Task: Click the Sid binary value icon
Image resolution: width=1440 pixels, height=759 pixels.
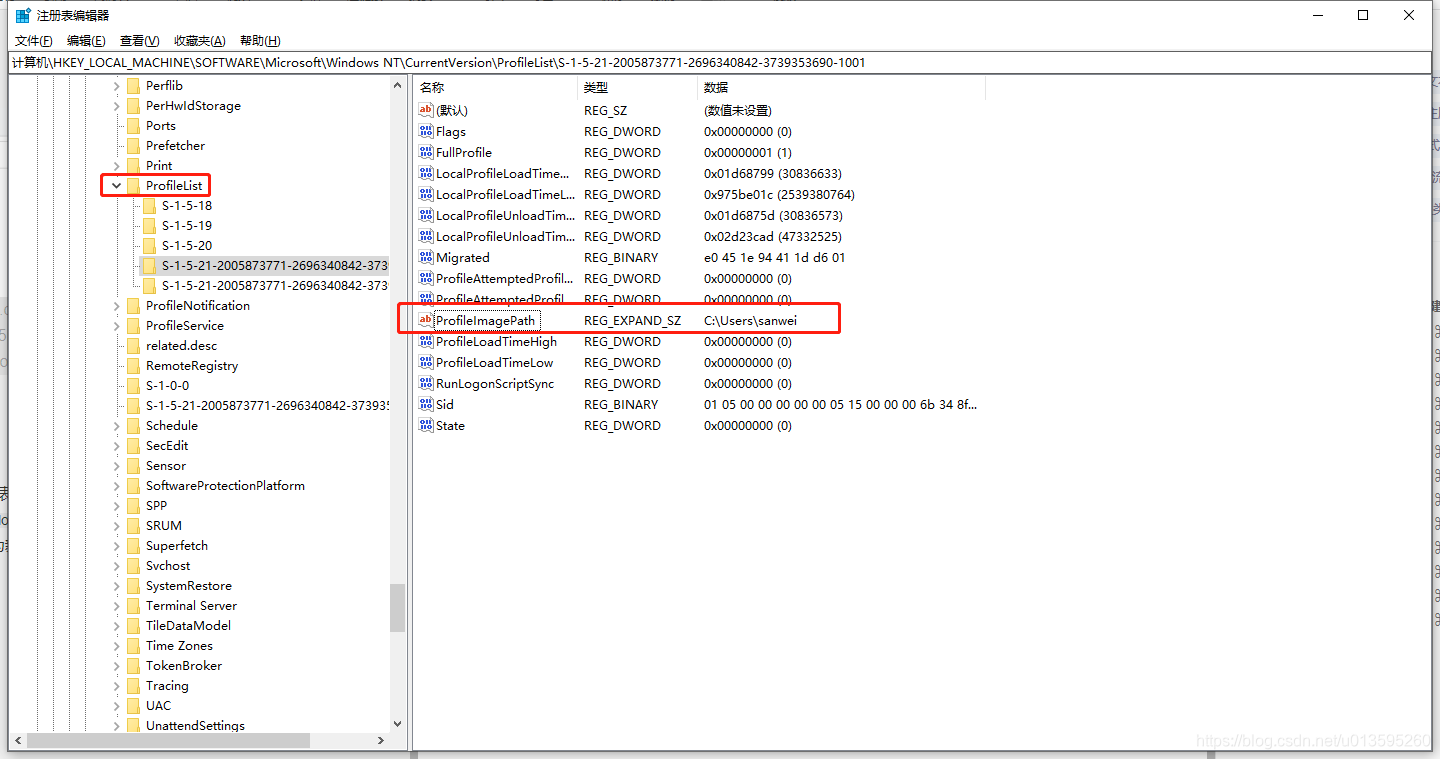Action: (426, 404)
